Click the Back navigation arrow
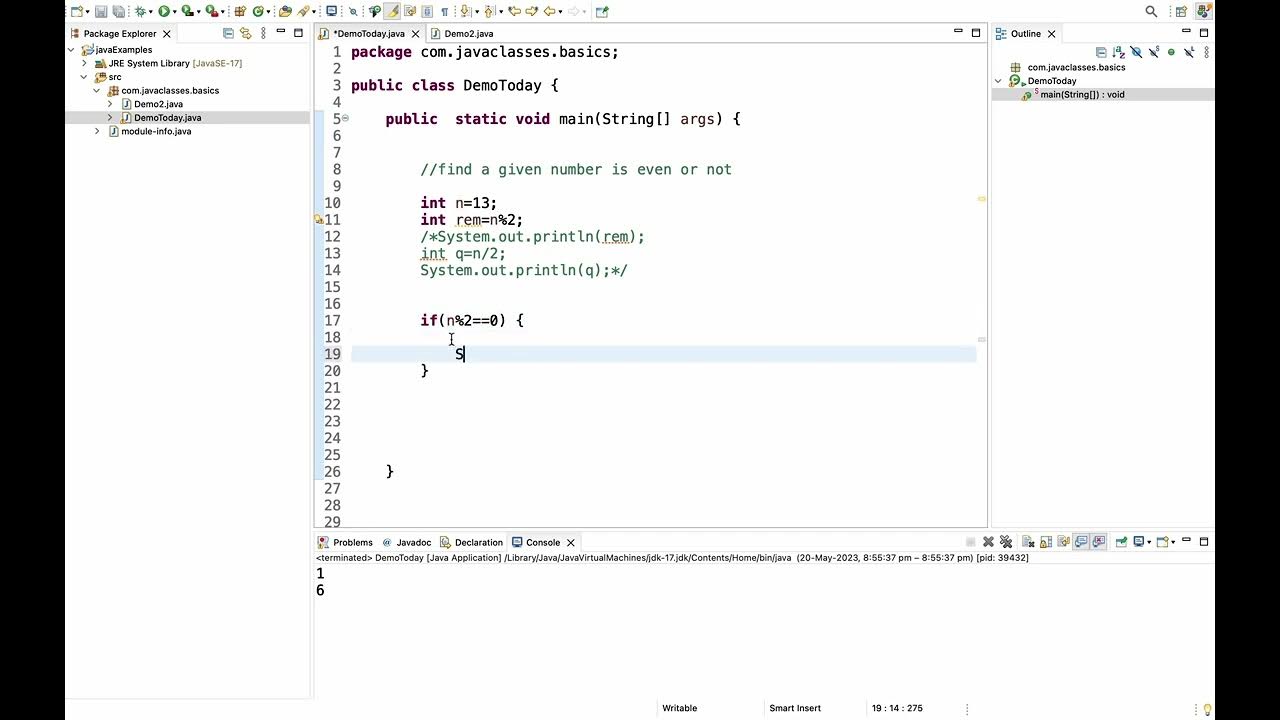Viewport: 1280px width, 720px height. click(x=549, y=12)
